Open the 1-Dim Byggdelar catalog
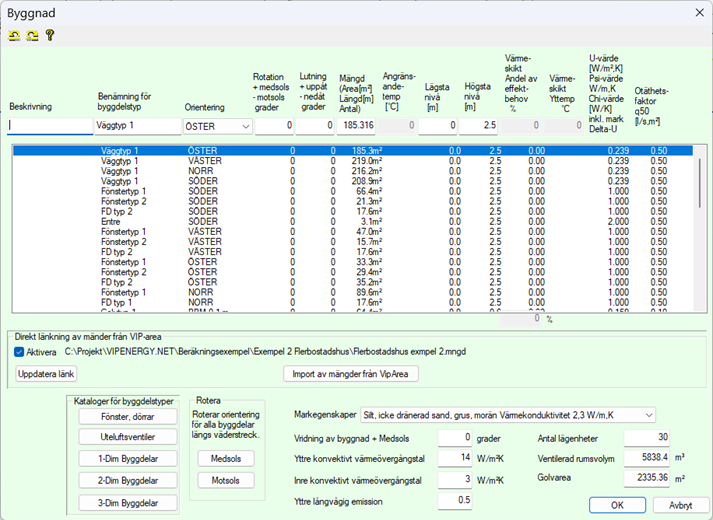 click(126, 459)
